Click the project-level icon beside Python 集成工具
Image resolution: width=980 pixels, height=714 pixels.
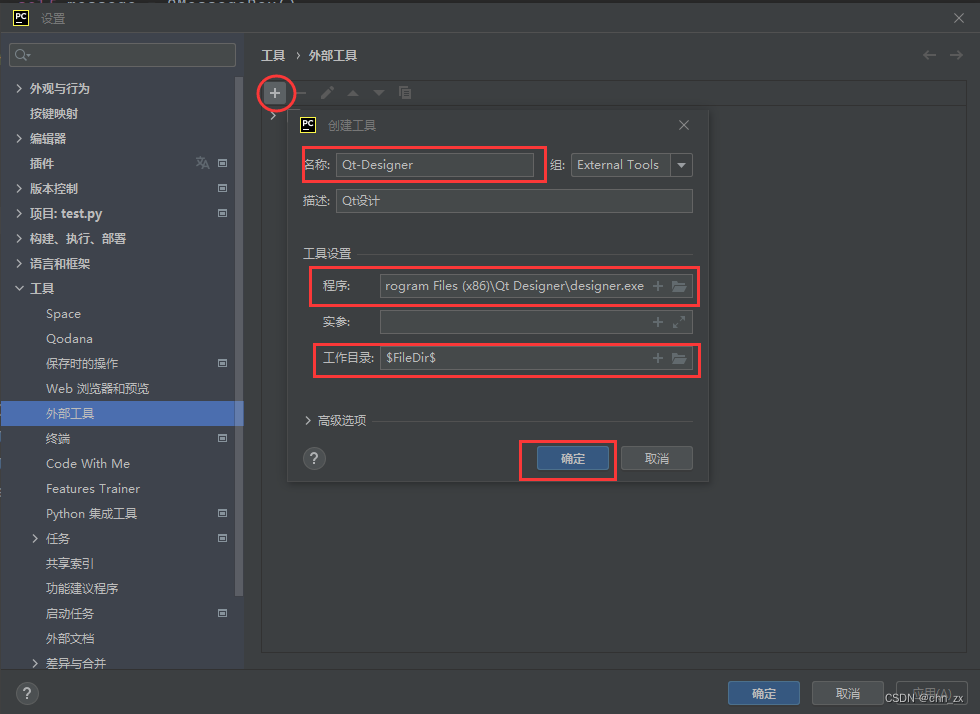click(x=222, y=513)
